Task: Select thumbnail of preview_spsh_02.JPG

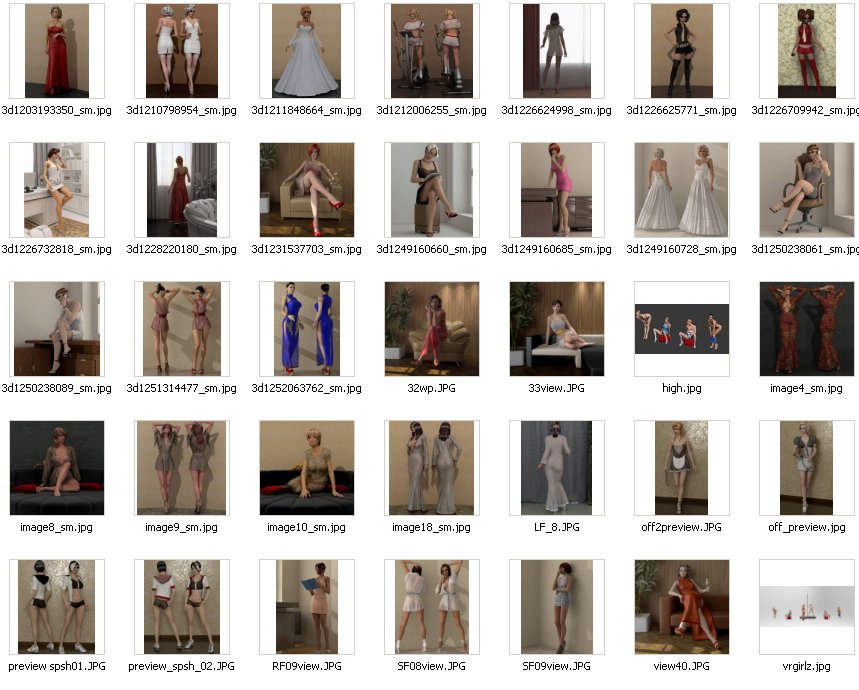Action: pos(182,607)
